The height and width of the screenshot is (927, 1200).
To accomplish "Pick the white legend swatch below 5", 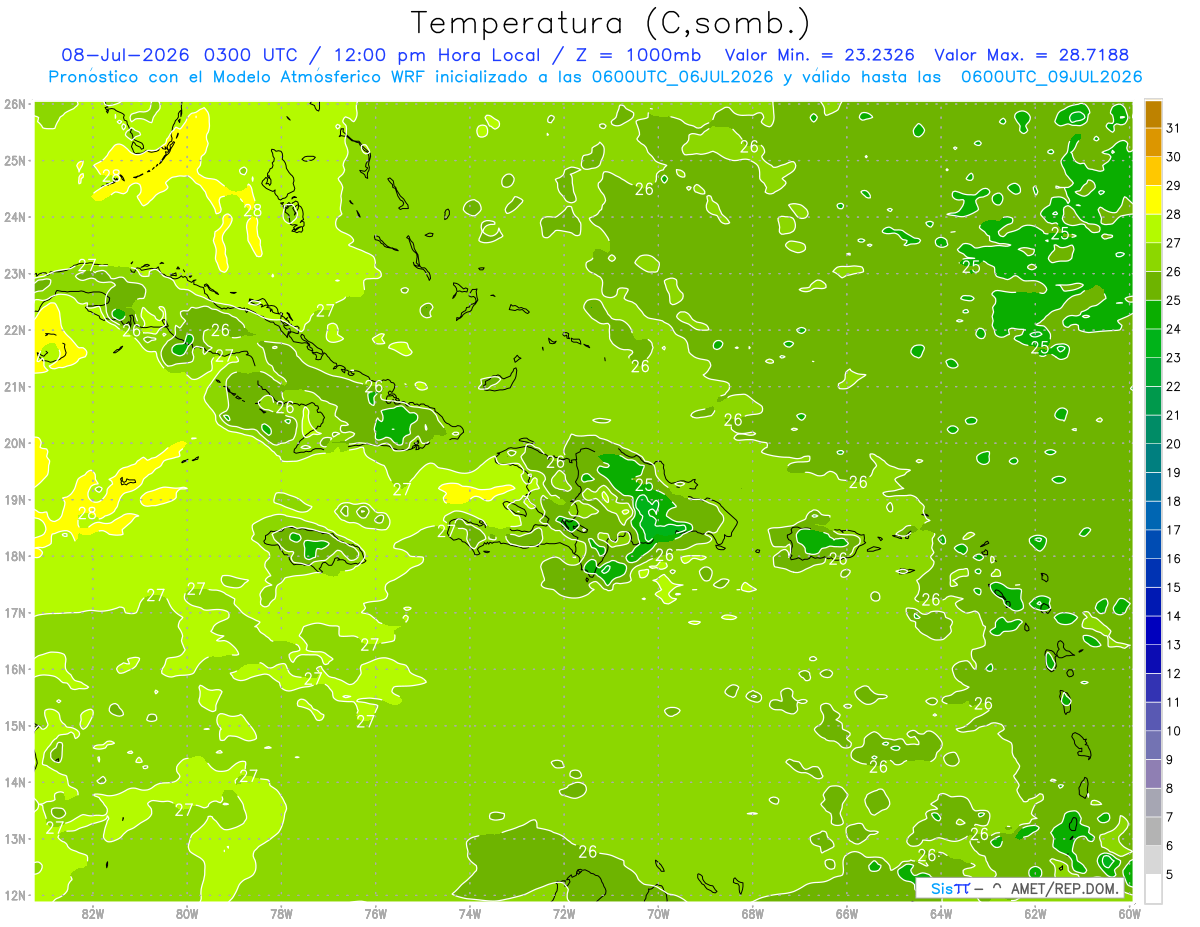I will pyautogui.click(x=1153, y=888).
